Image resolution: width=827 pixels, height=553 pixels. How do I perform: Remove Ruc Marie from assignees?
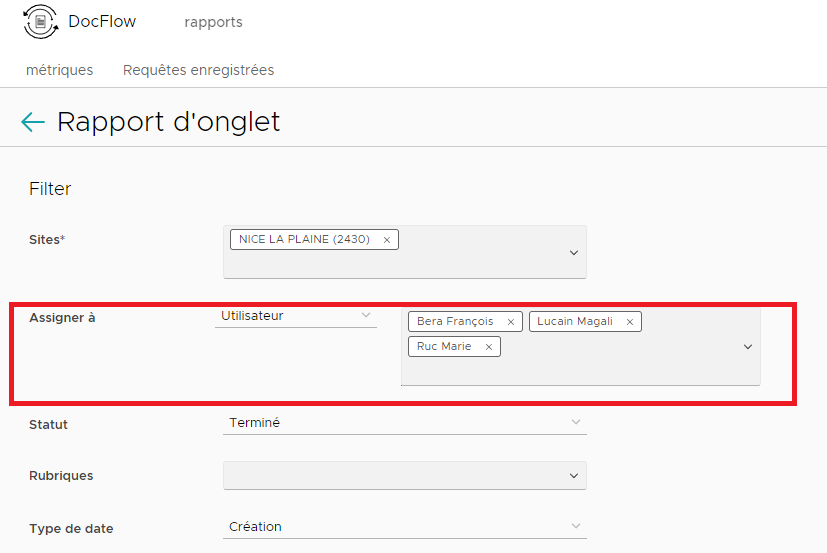[488, 347]
